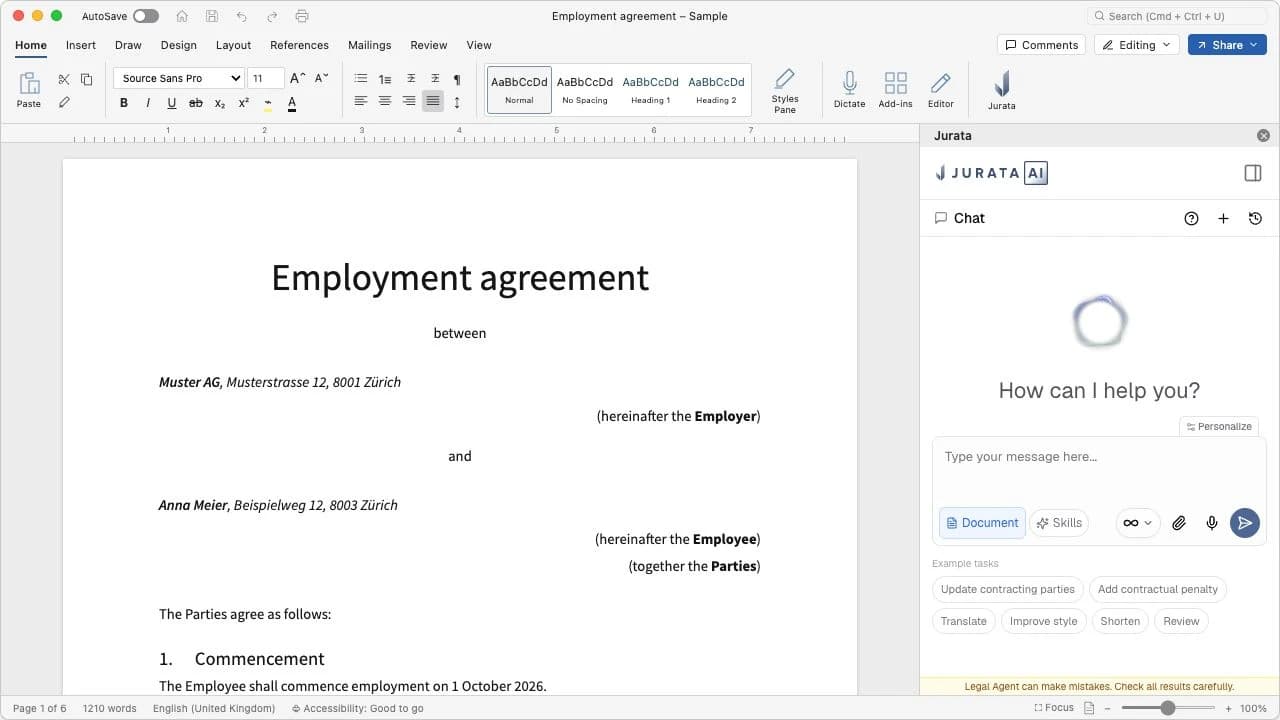Toggle the AutoSave switch
The image size is (1280, 720).
point(145,16)
